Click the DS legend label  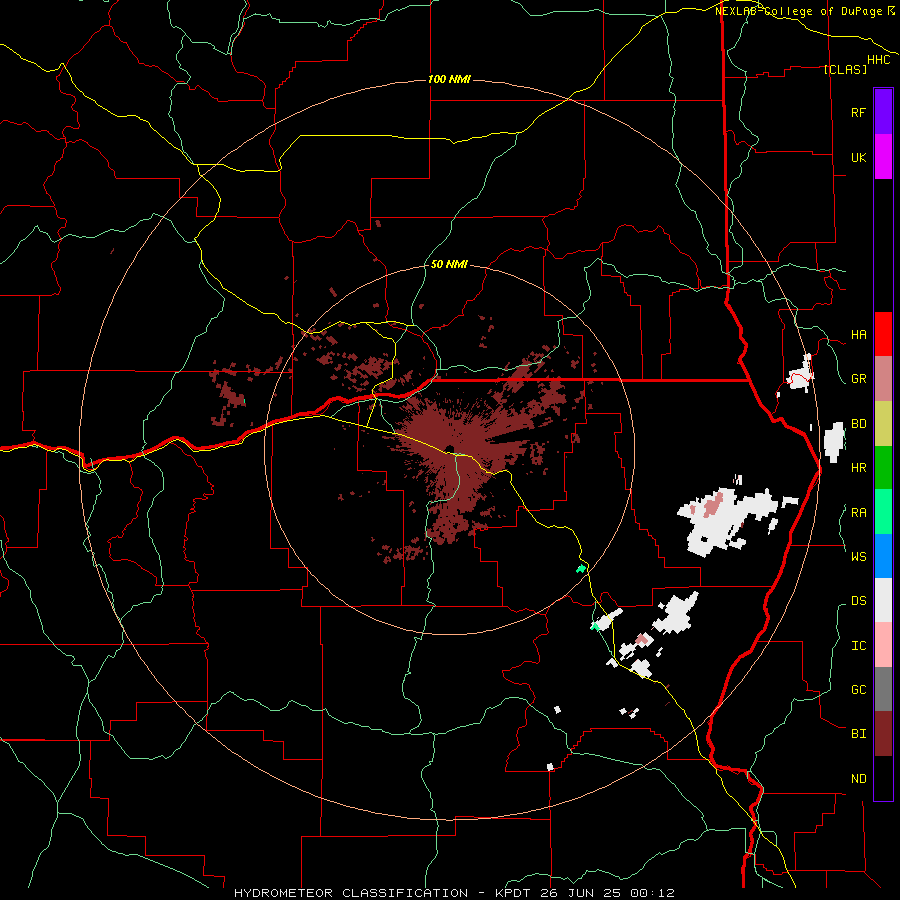pos(858,601)
